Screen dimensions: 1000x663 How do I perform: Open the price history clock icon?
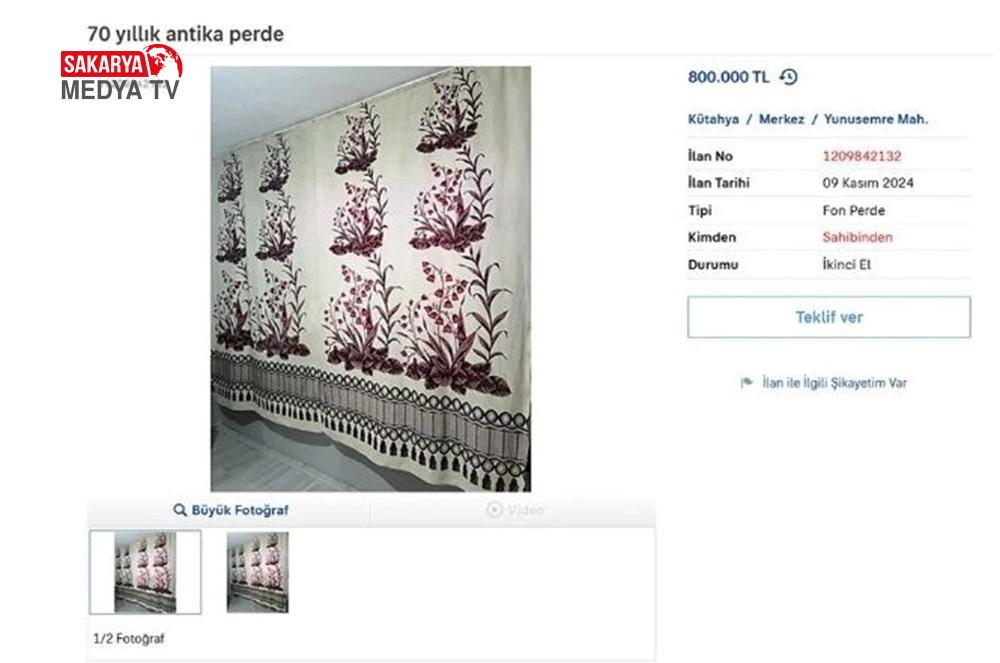pyautogui.click(x=789, y=77)
